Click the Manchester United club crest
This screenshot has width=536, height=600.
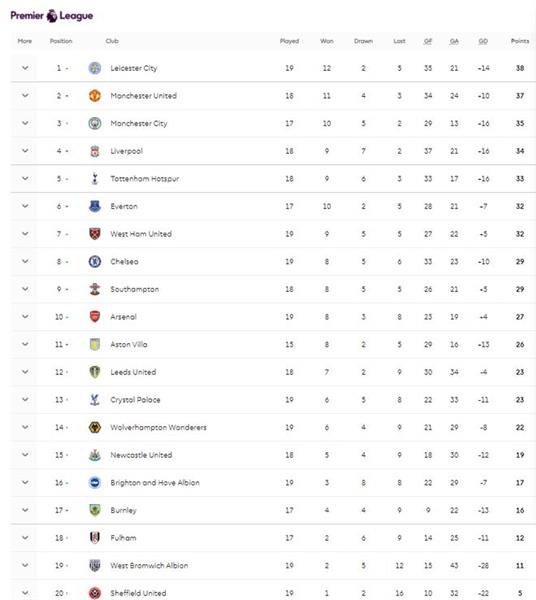pyautogui.click(x=94, y=96)
